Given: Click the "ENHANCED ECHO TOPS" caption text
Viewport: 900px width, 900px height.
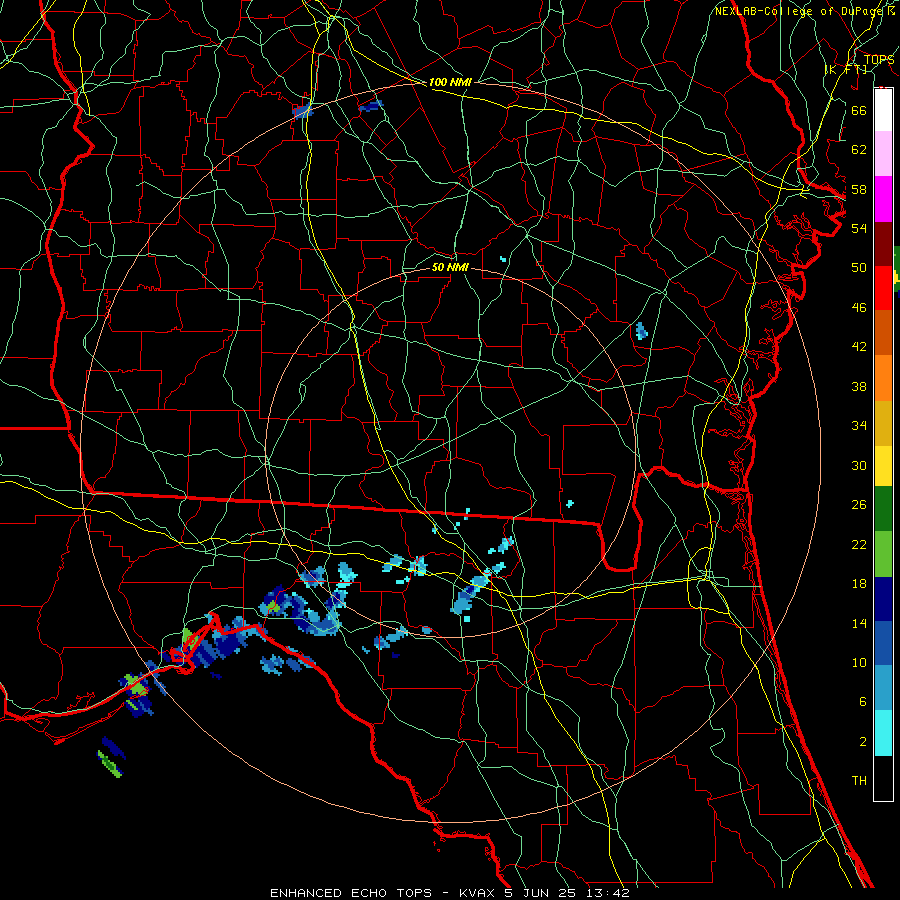Looking at the screenshot, I should click(x=351, y=893).
